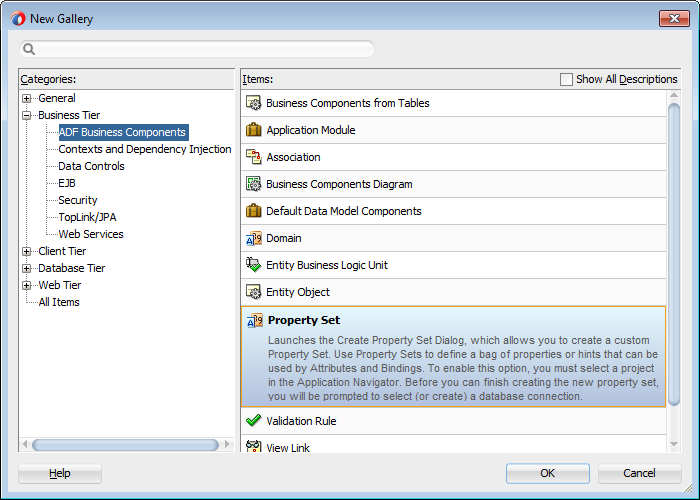Select Validation Rule item text
This screenshot has width=700, height=500.
[x=301, y=421]
